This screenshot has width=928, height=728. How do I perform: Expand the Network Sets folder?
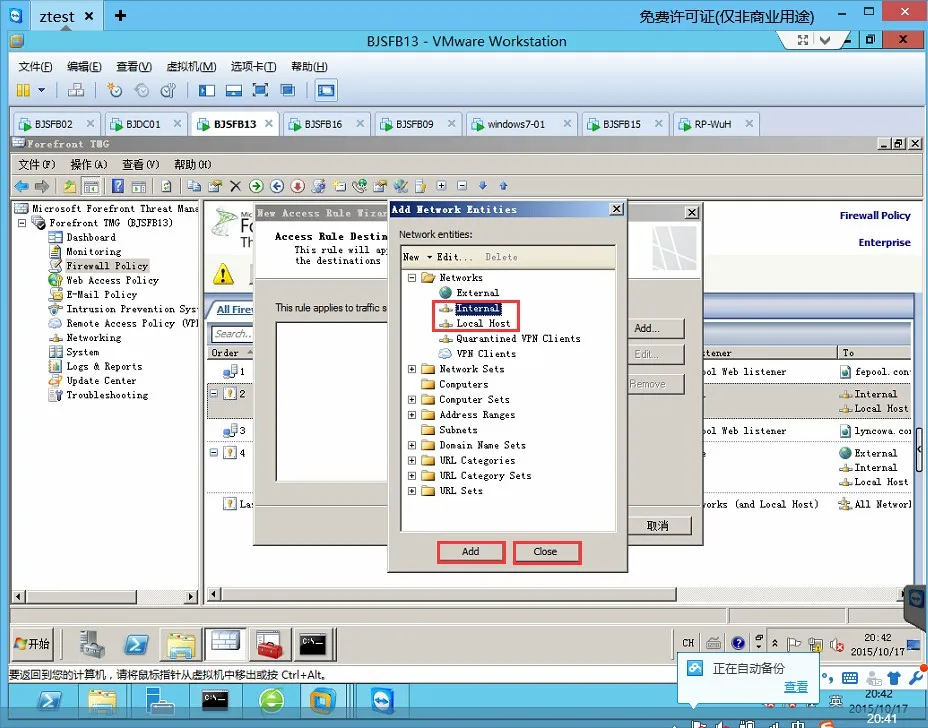coord(412,369)
